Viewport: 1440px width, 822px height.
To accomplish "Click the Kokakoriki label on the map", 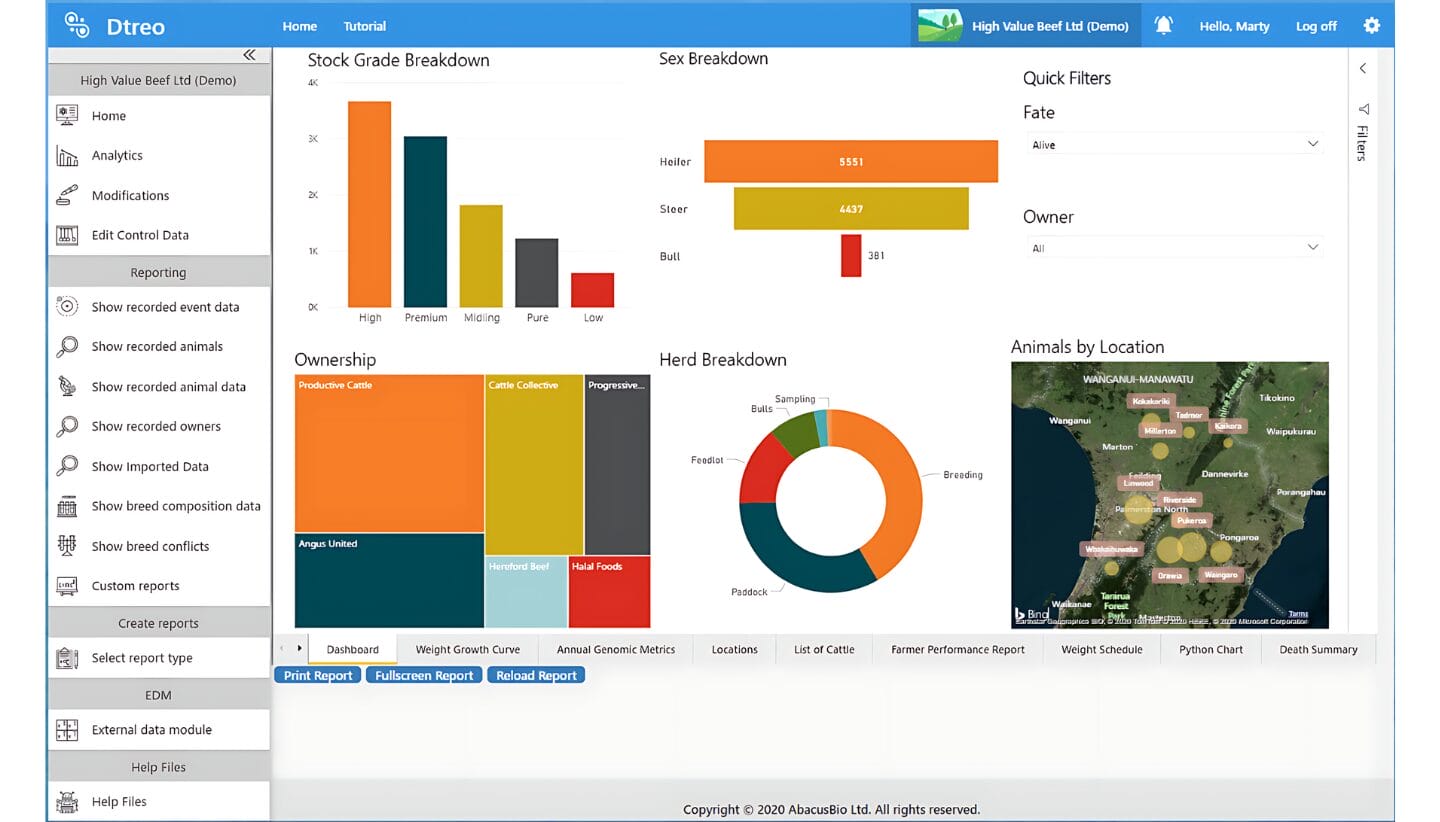I will tap(1151, 401).
